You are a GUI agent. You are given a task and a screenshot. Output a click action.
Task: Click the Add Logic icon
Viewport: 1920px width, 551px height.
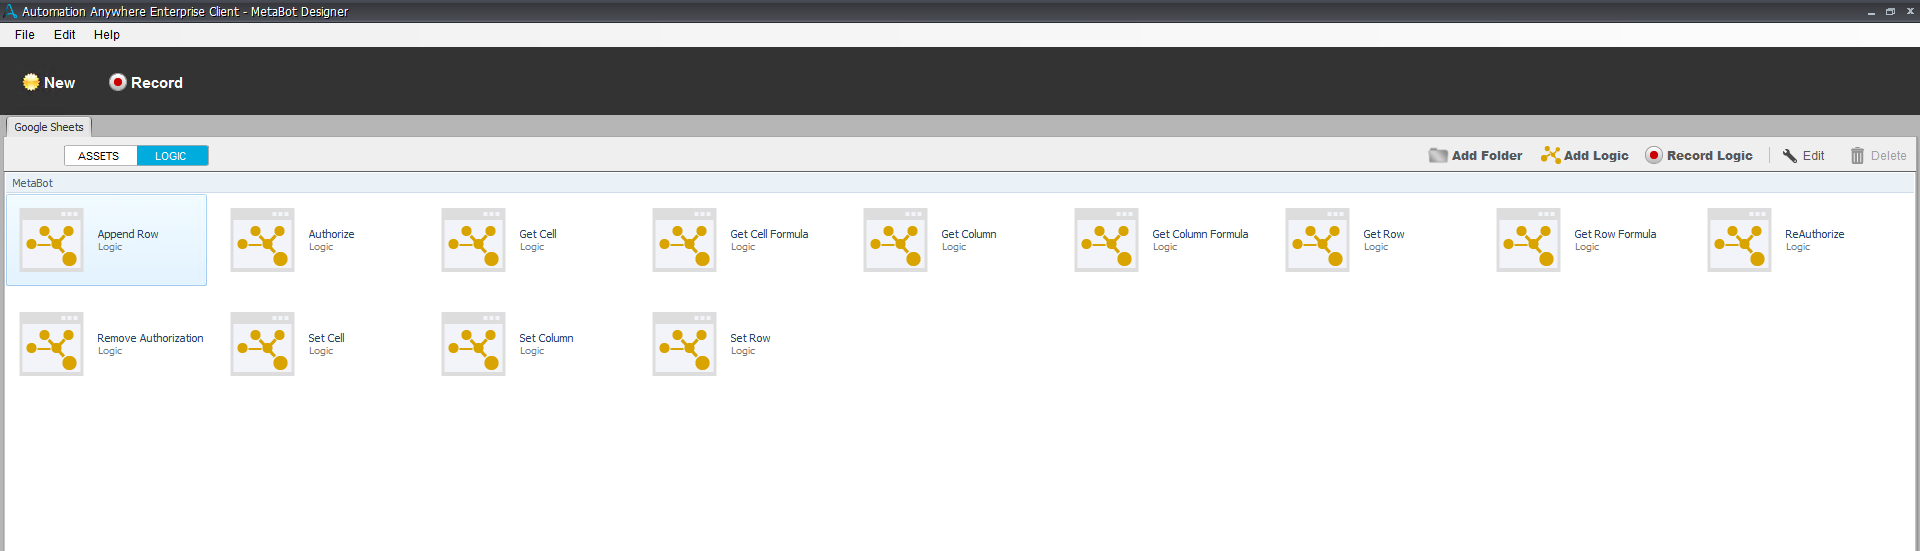(1551, 155)
